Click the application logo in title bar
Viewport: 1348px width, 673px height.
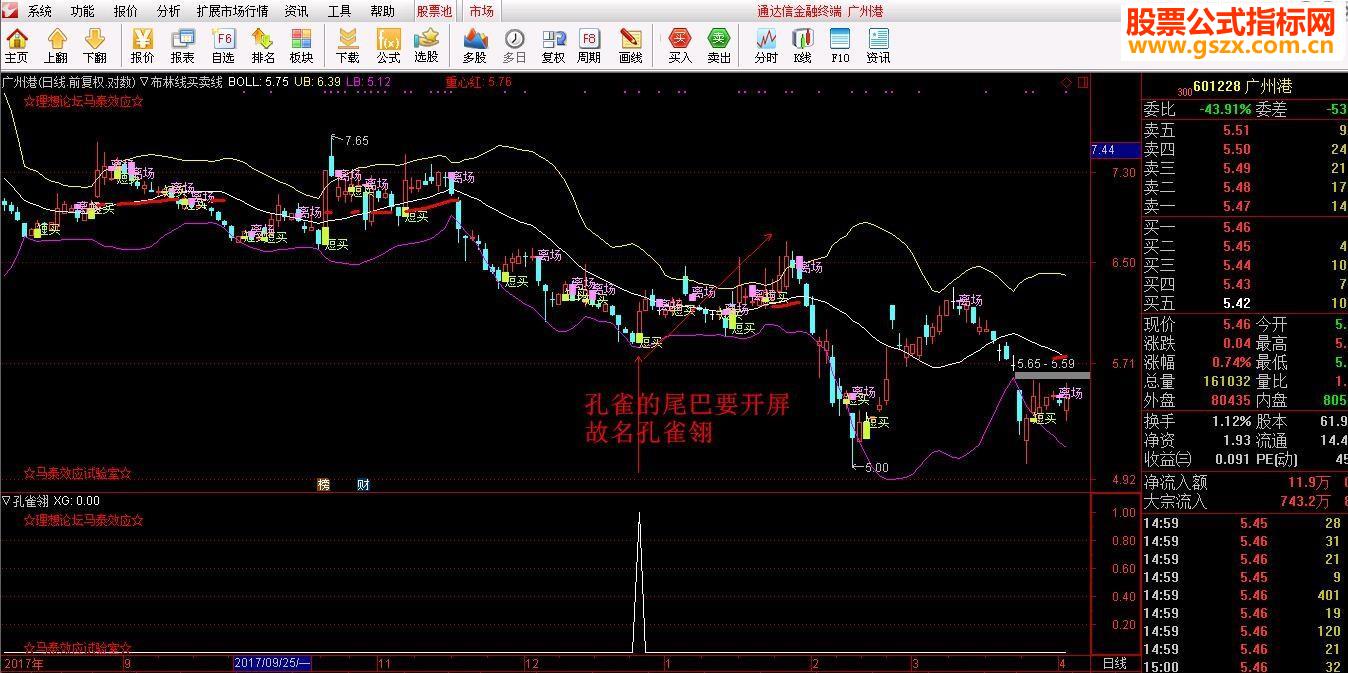coord(10,11)
